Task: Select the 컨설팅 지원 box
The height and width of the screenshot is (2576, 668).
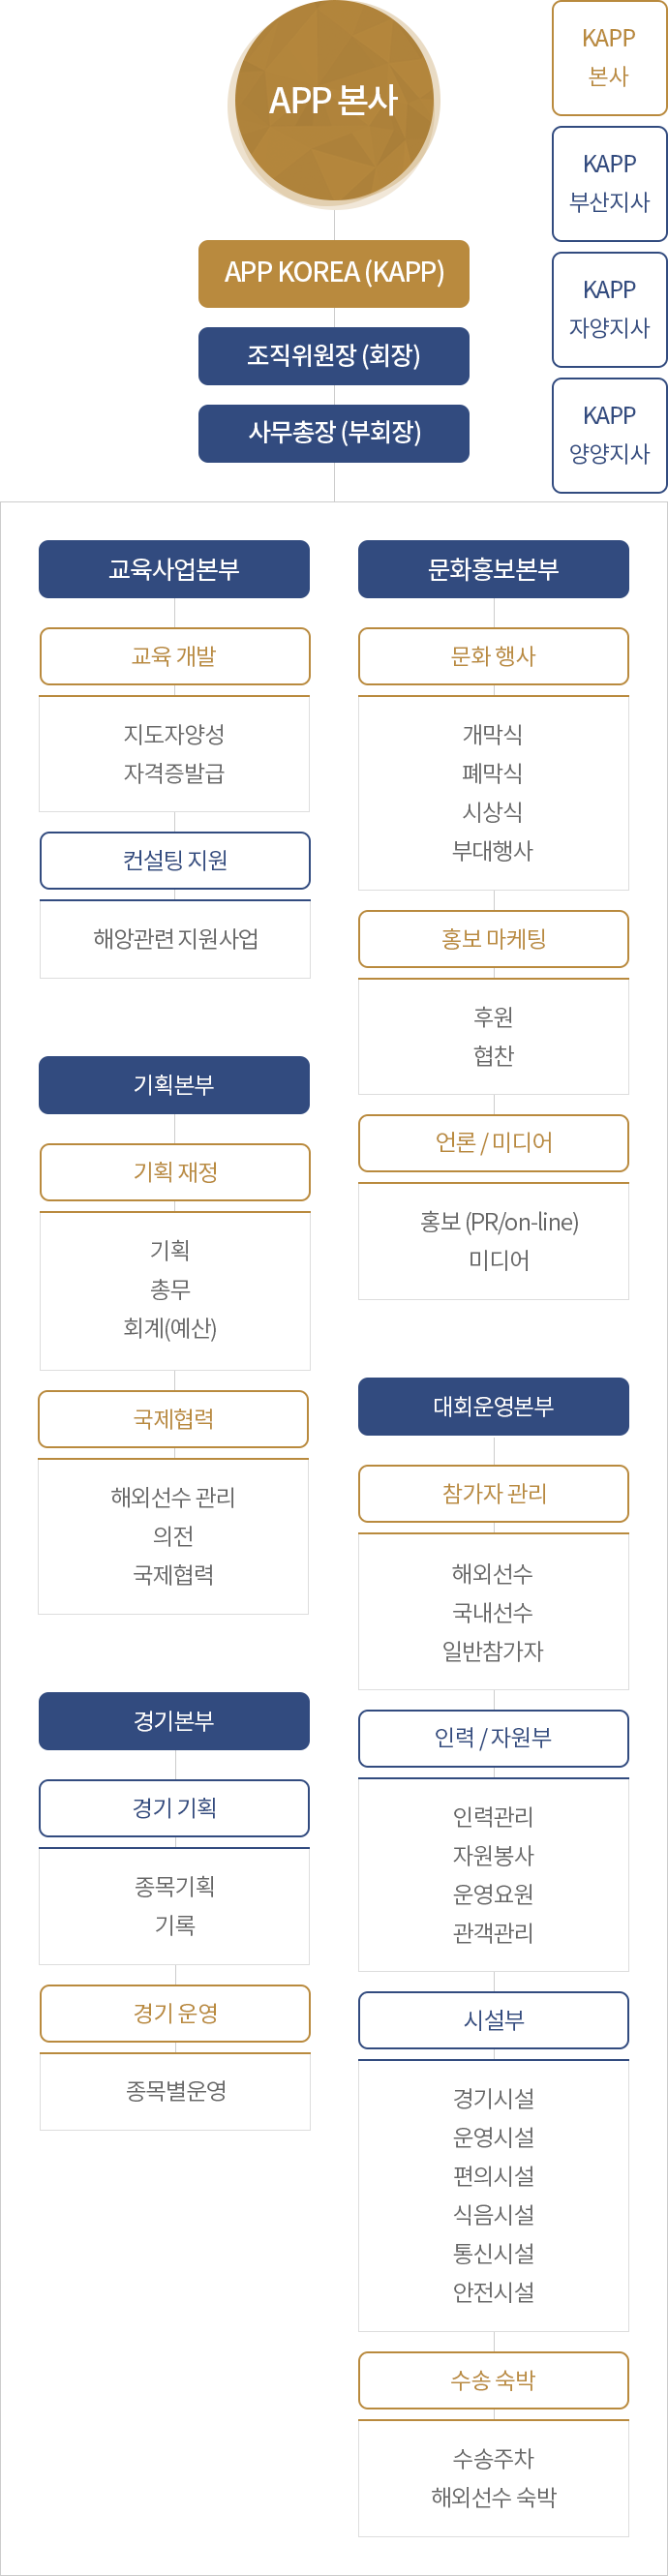Action: coord(175,860)
